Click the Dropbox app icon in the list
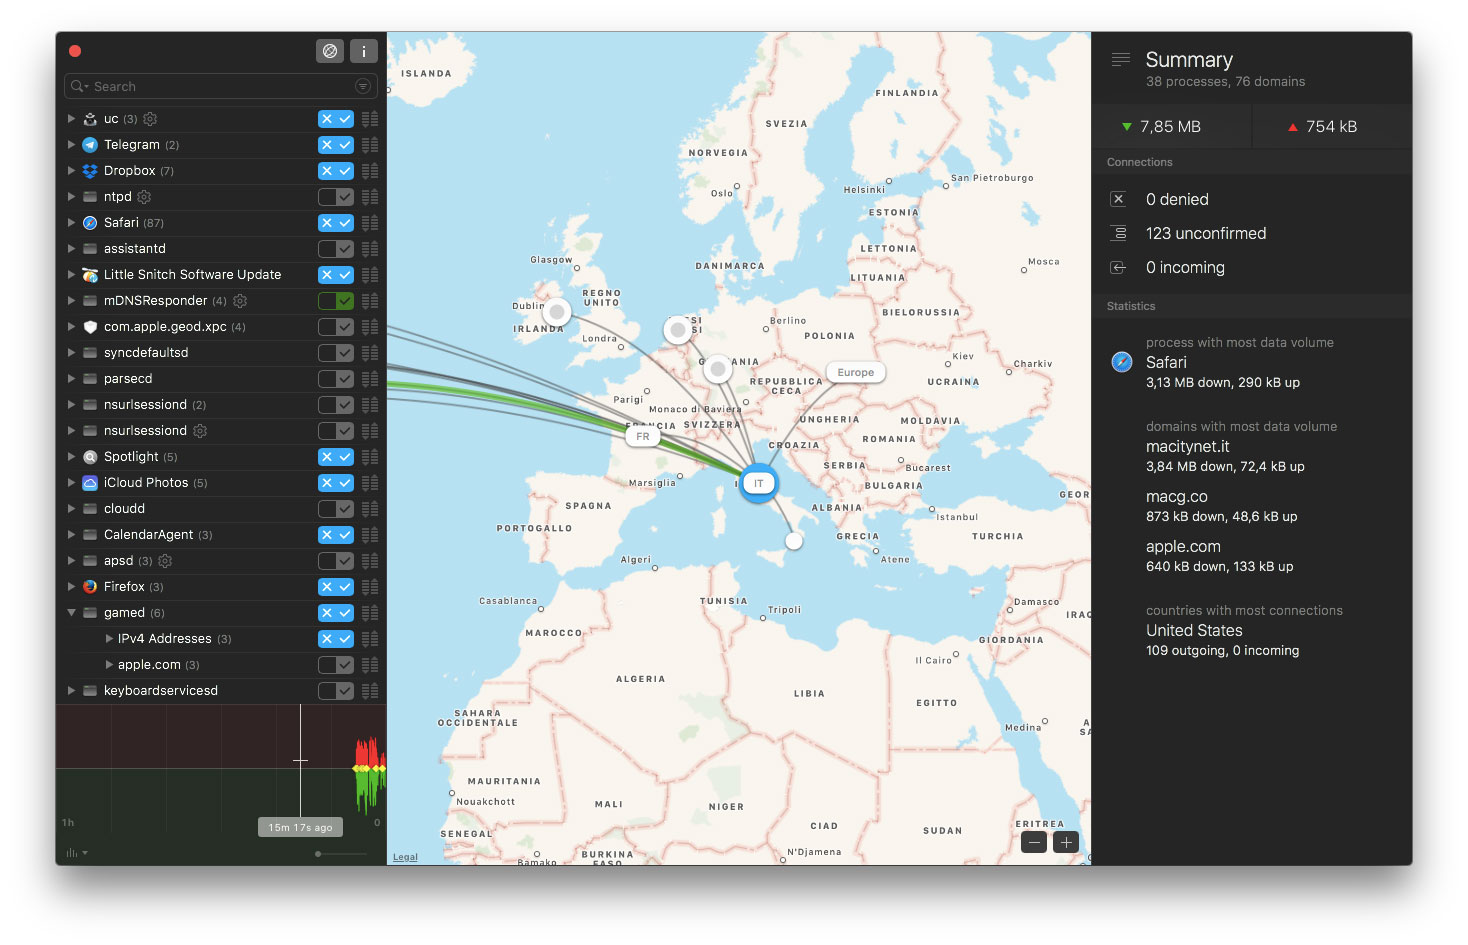This screenshot has width=1468, height=945. [90, 171]
